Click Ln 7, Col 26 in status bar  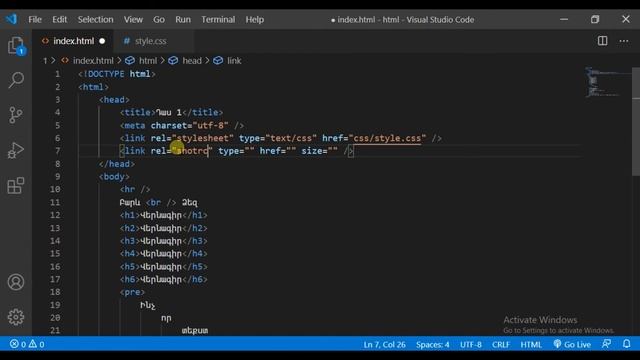point(384,344)
